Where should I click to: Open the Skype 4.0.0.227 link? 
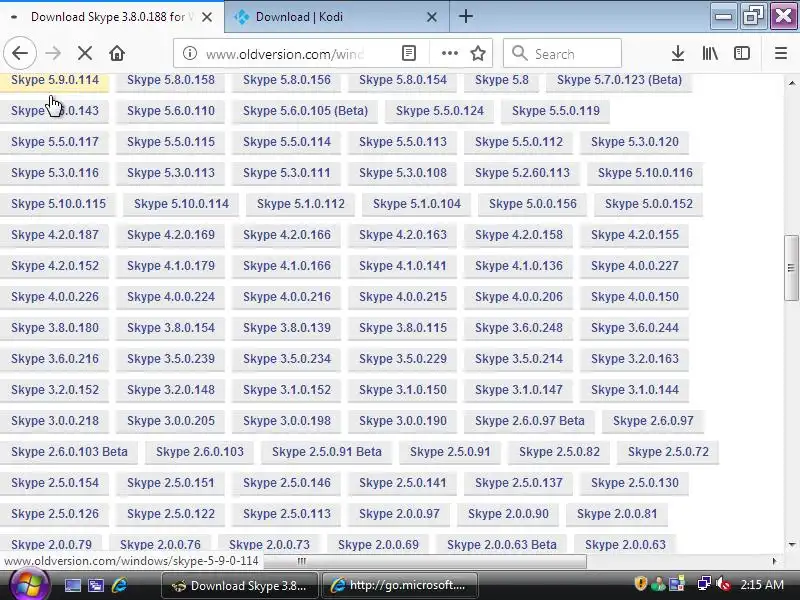pyautogui.click(x=635, y=266)
